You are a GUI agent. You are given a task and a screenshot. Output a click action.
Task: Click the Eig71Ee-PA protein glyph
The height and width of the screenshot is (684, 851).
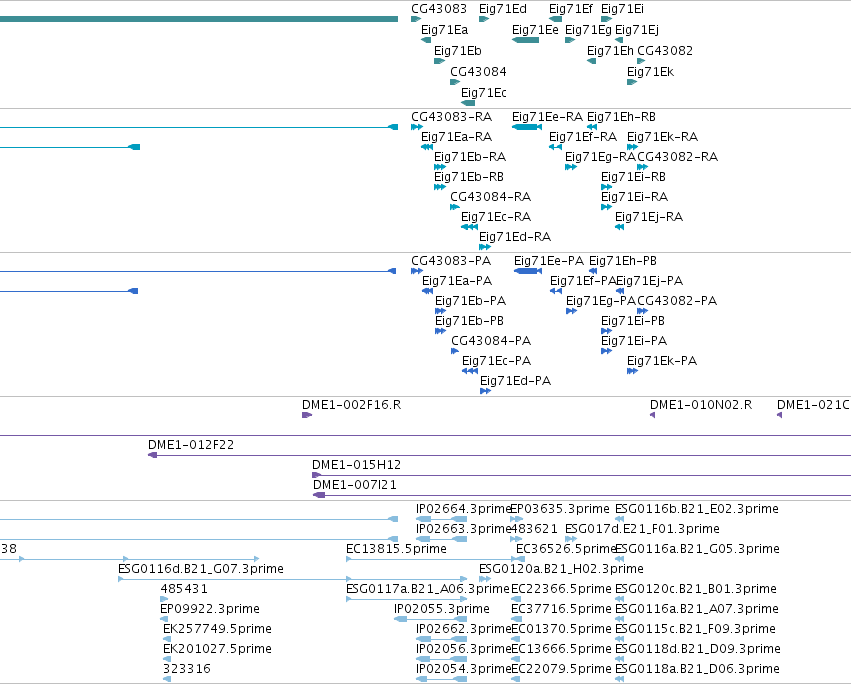click(x=528, y=271)
